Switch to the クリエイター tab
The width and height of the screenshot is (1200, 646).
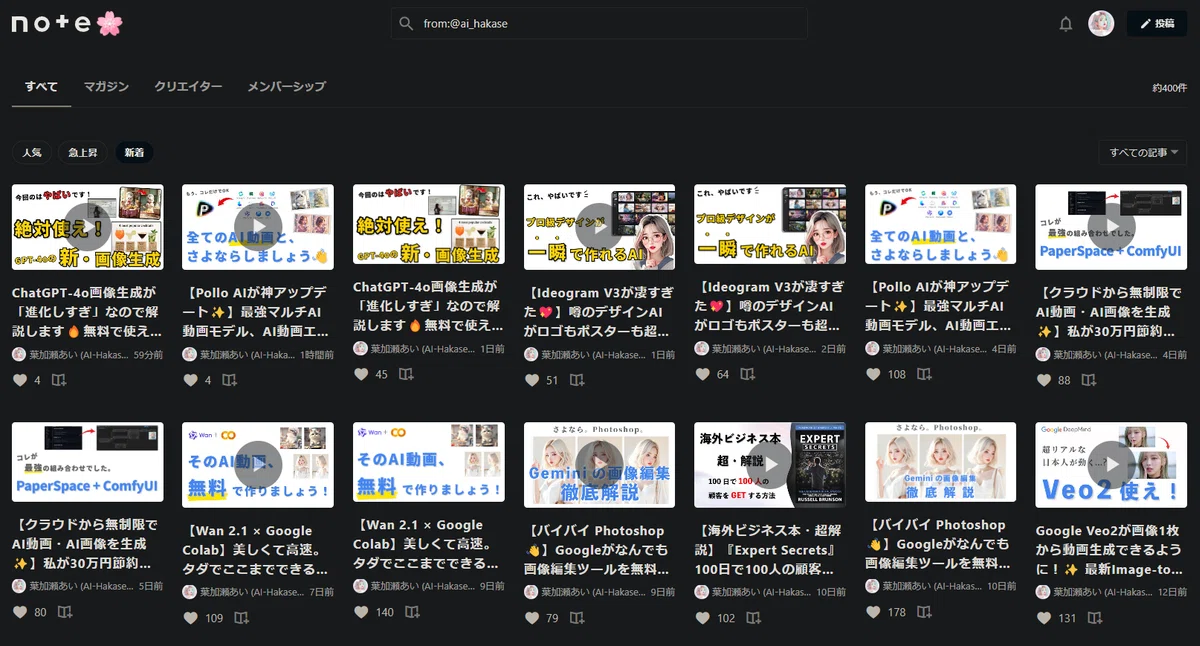[188, 87]
